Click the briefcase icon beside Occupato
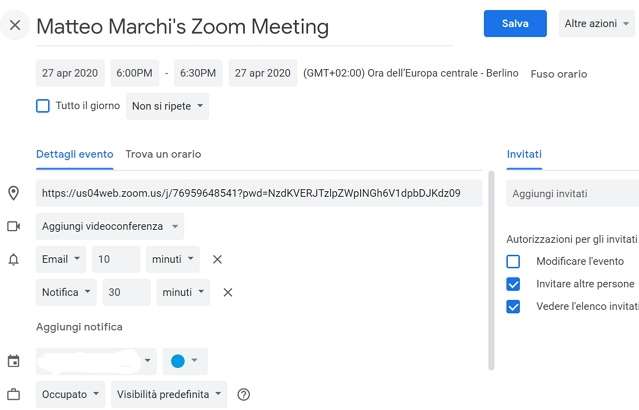 tap(14, 395)
